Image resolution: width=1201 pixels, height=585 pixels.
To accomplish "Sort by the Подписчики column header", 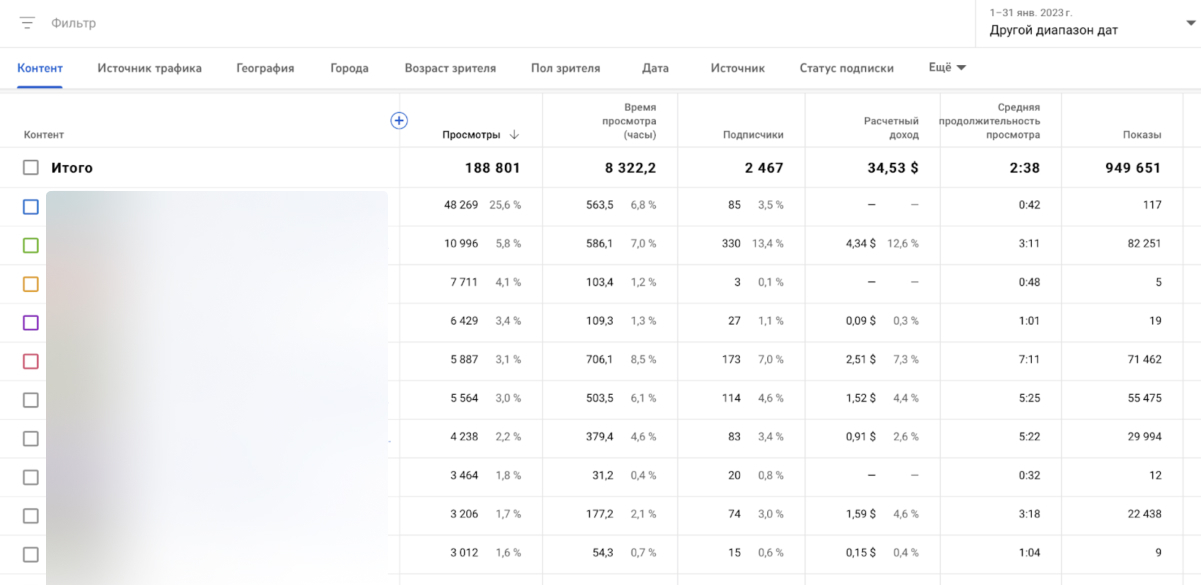I will coord(753,135).
